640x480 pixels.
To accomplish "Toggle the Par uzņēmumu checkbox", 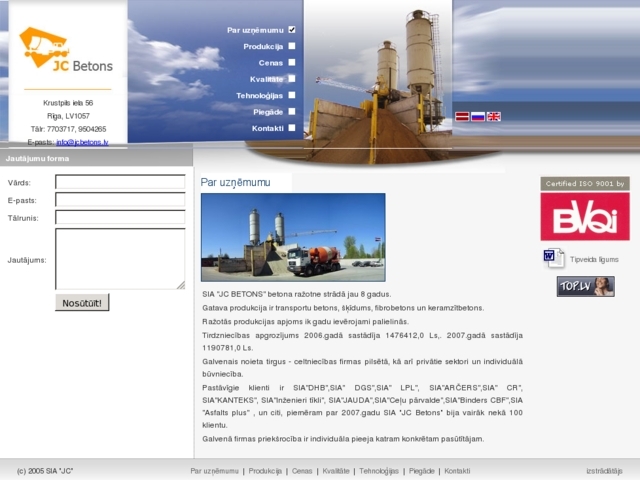I will 292,30.
